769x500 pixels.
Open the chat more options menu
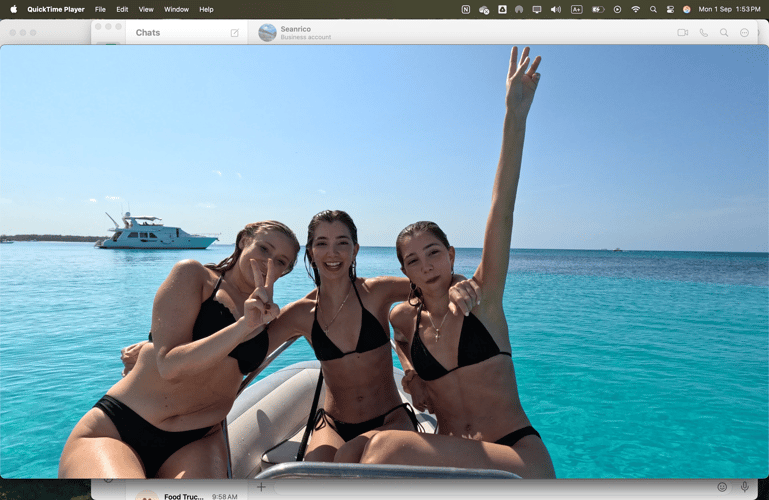pyautogui.click(x=744, y=32)
